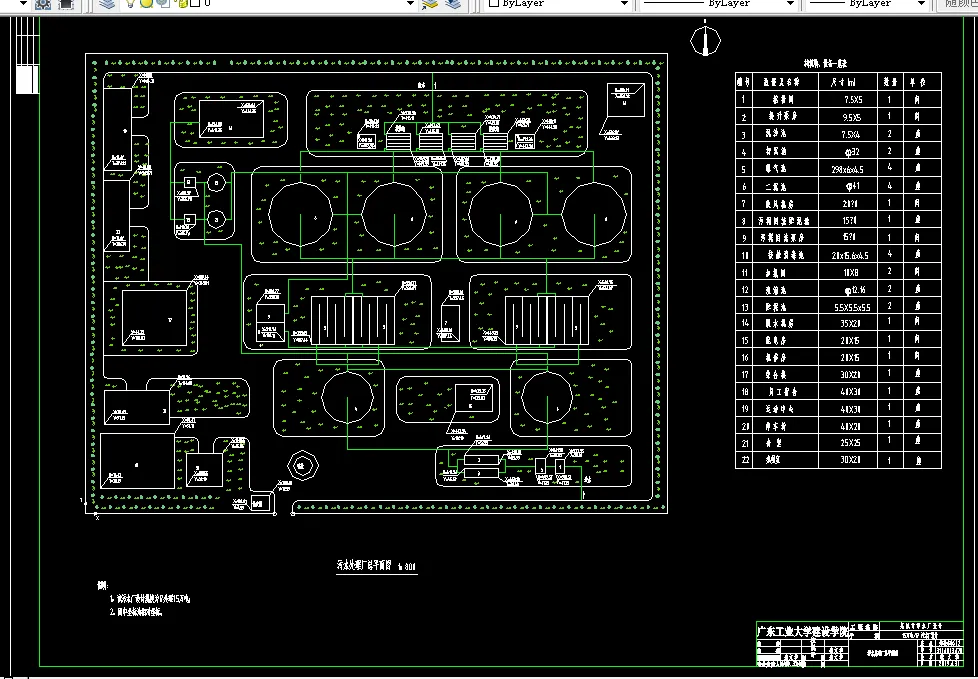Select the size cell in table row 5
Image resolution: width=978 pixels, height=679 pixels.
coord(848,169)
